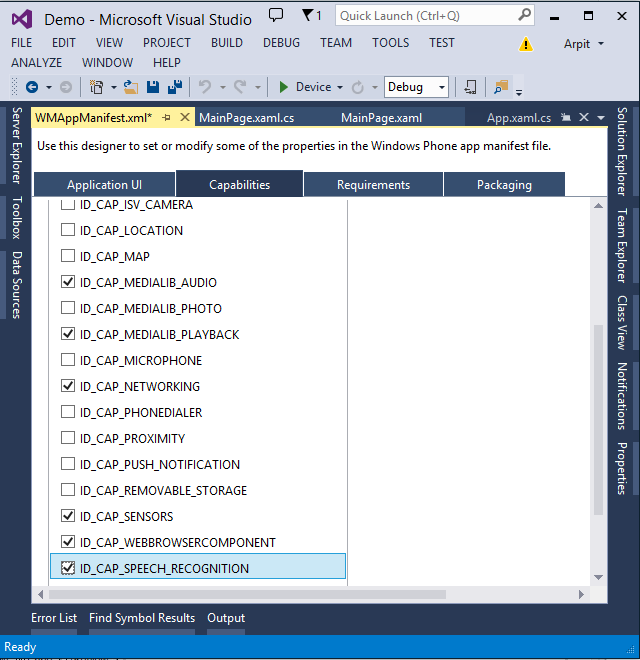Tick the ID_CAP_MICROPHONE checkbox
Image resolution: width=640 pixels, height=660 pixels.
[68, 360]
